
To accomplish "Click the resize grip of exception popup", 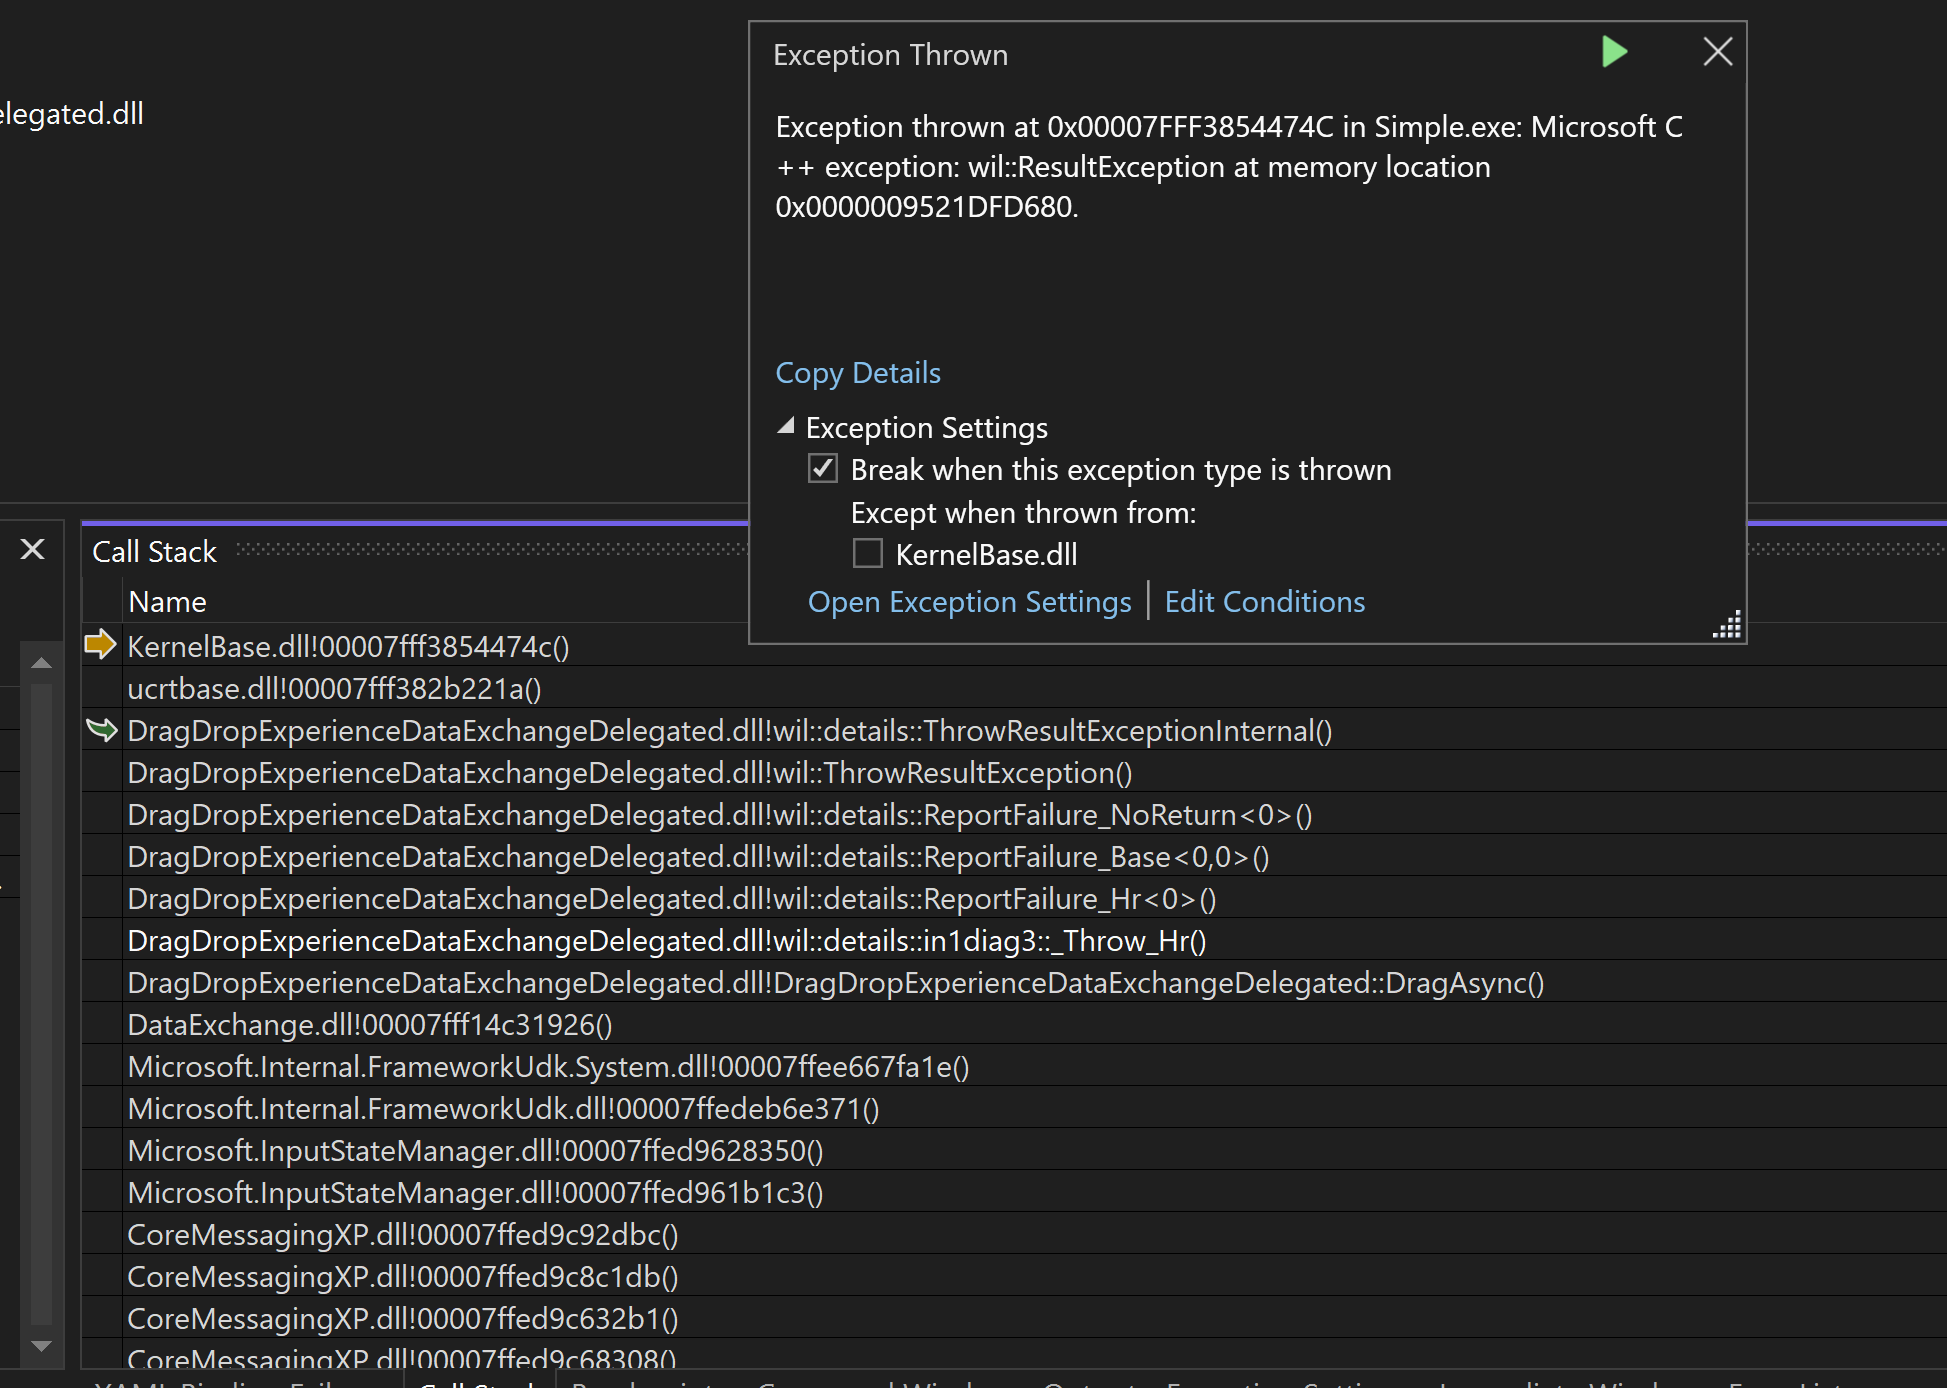I will tap(1728, 626).
